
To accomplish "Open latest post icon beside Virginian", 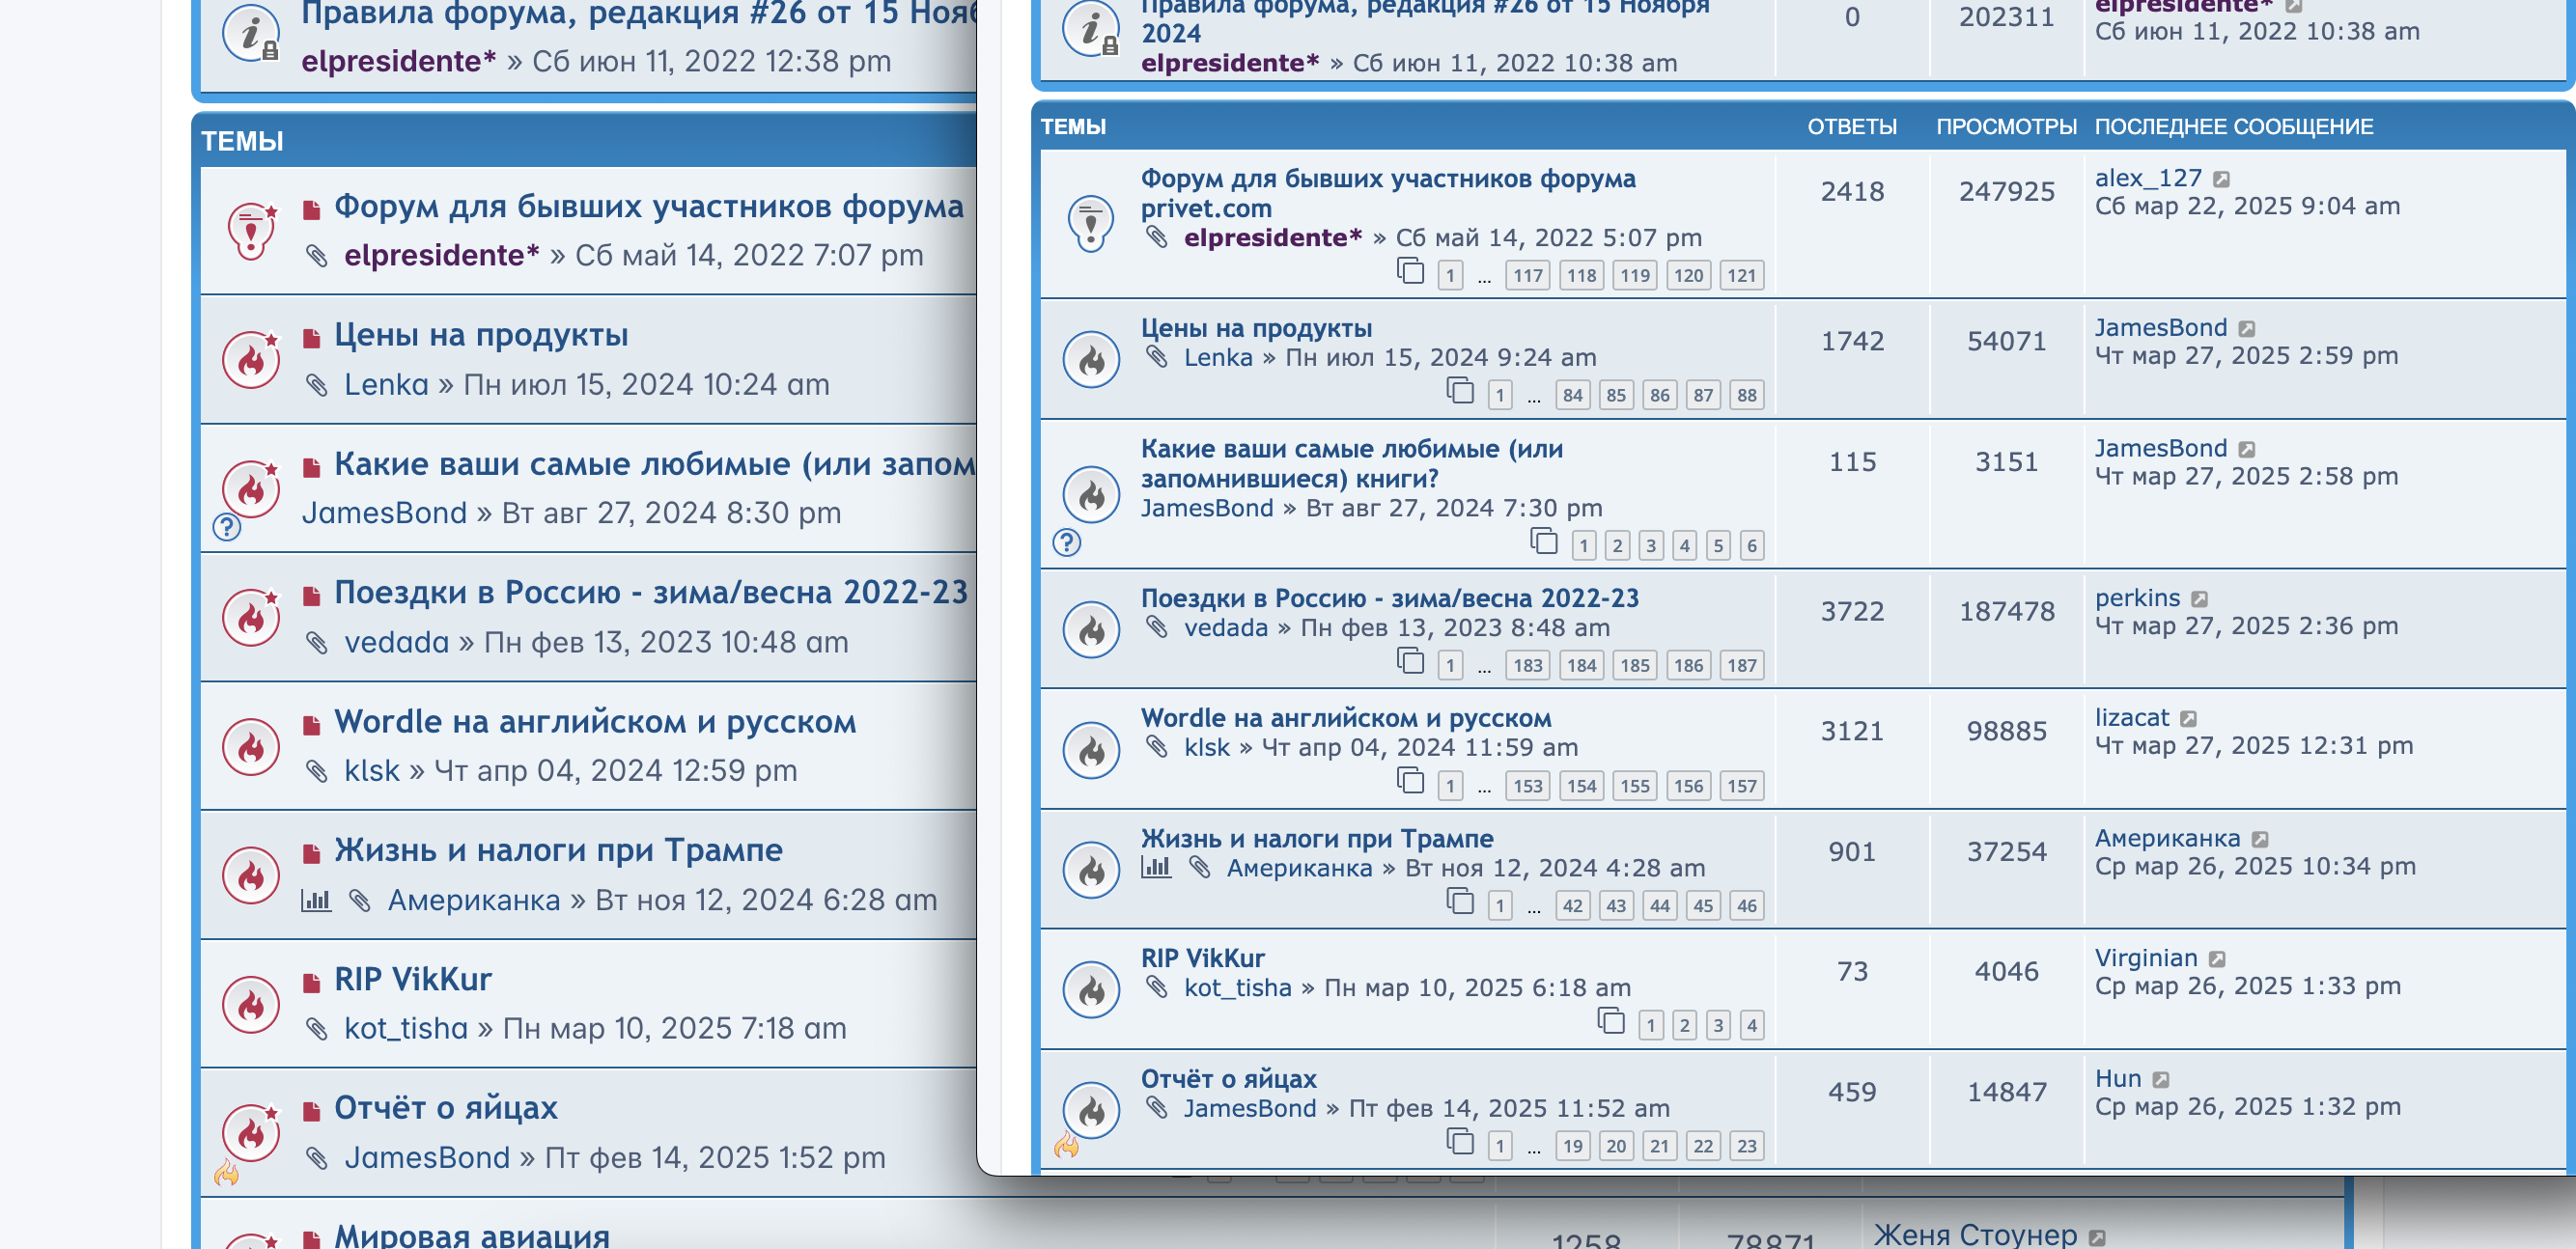I will point(2217,959).
